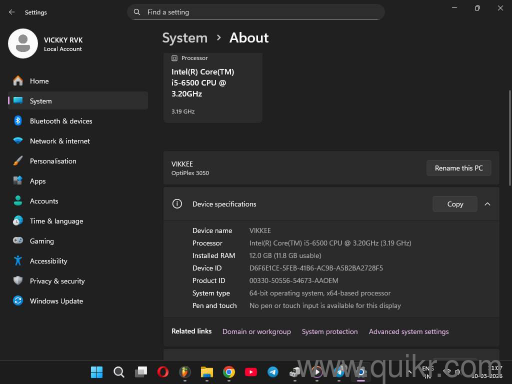Image resolution: width=512 pixels, height=384 pixels.
Task: Click the Processor chip icon on the card
Action: tap(174, 58)
